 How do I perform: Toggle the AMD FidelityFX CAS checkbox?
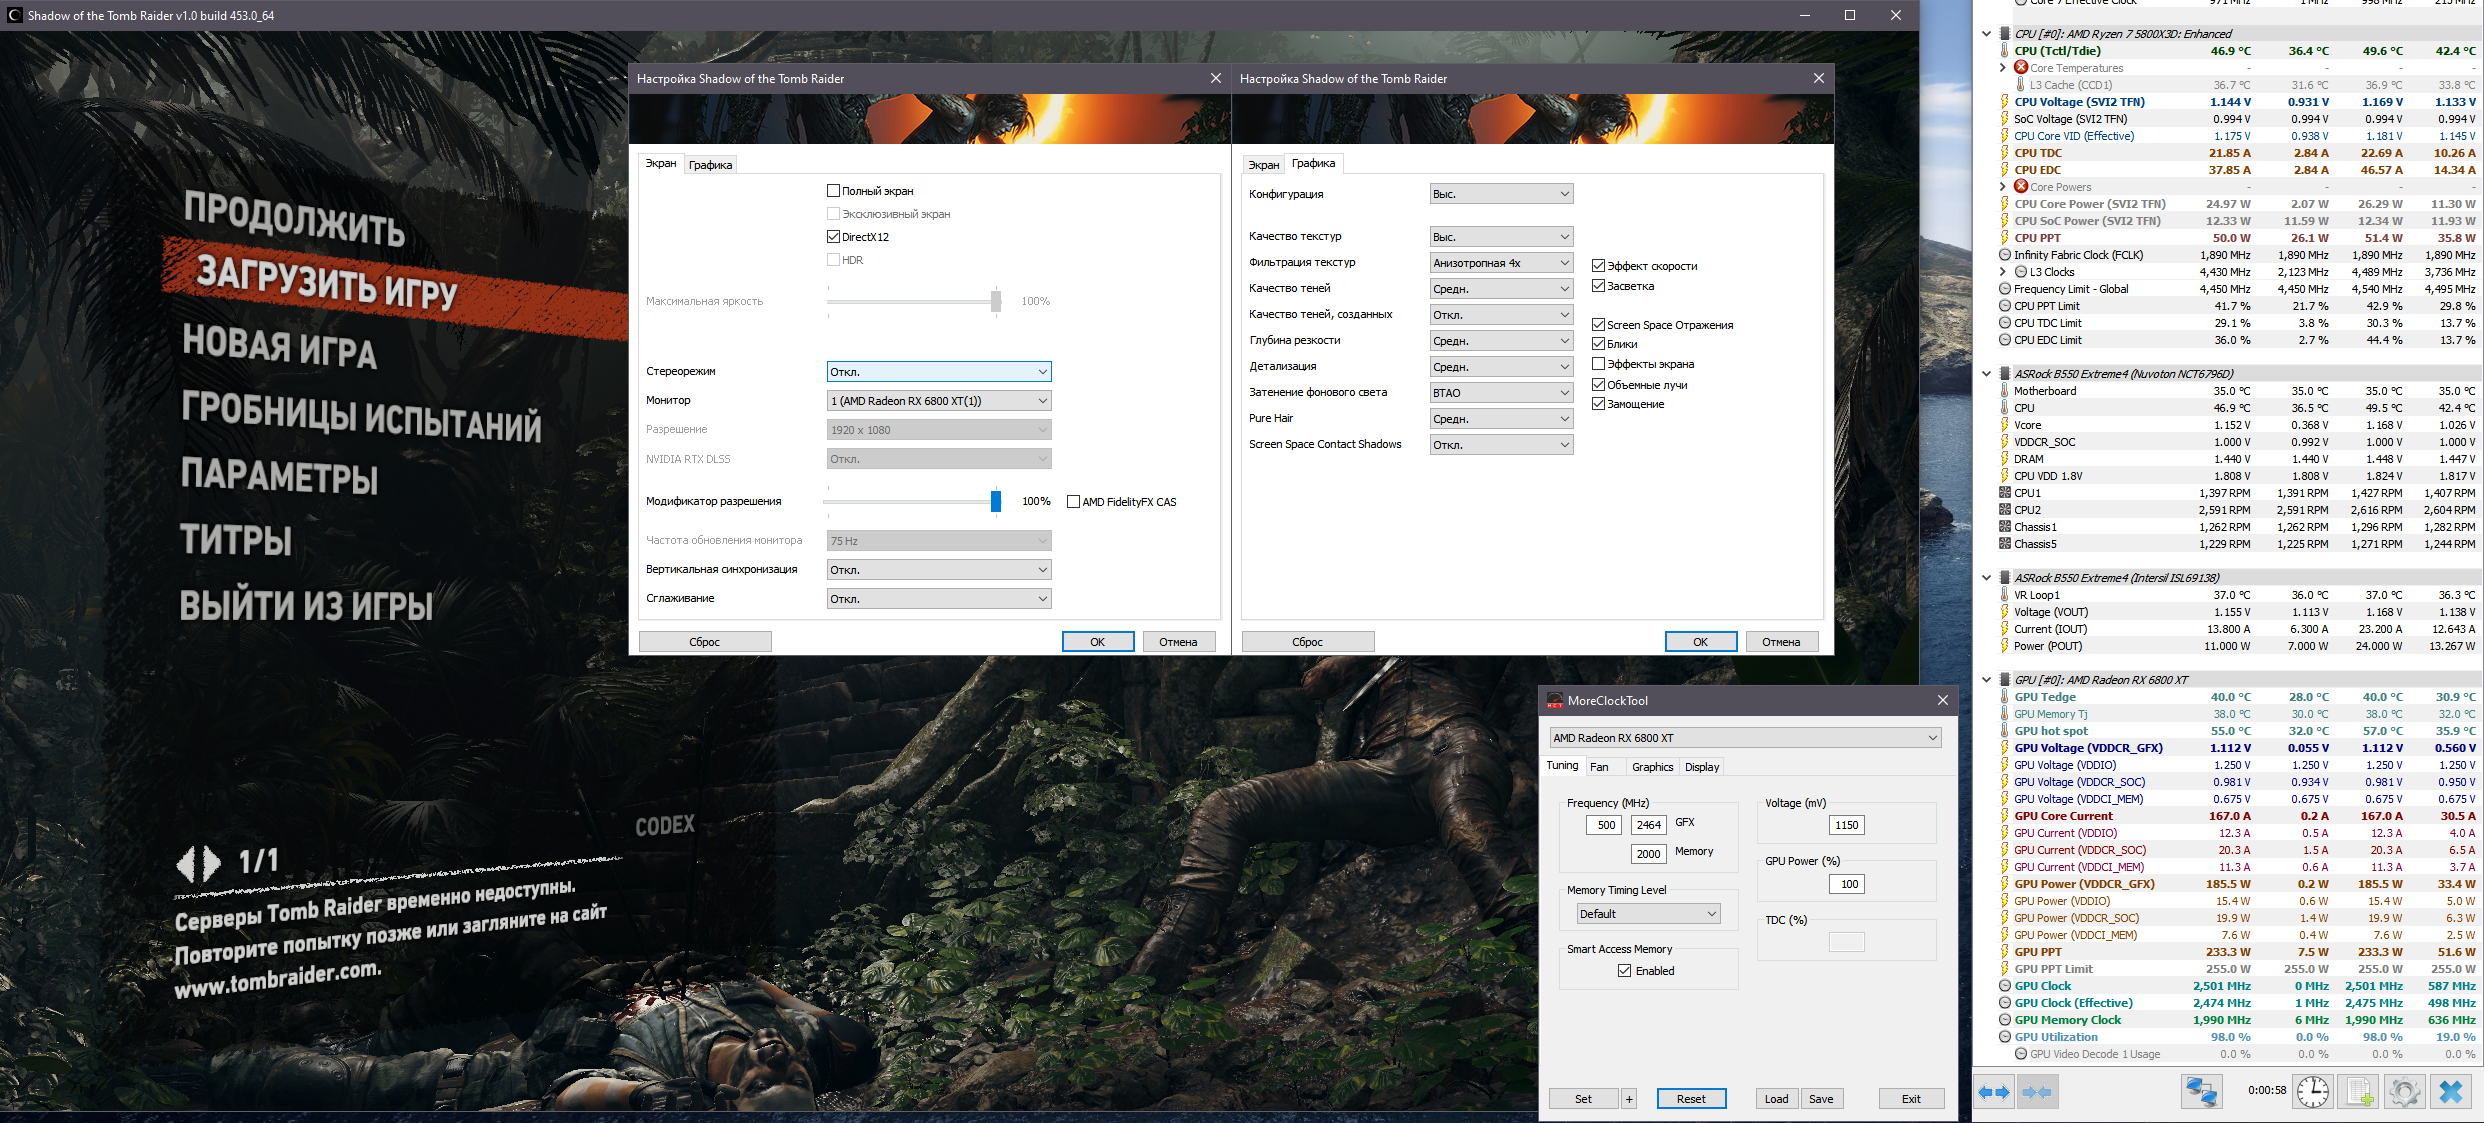click(x=1073, y=502)
